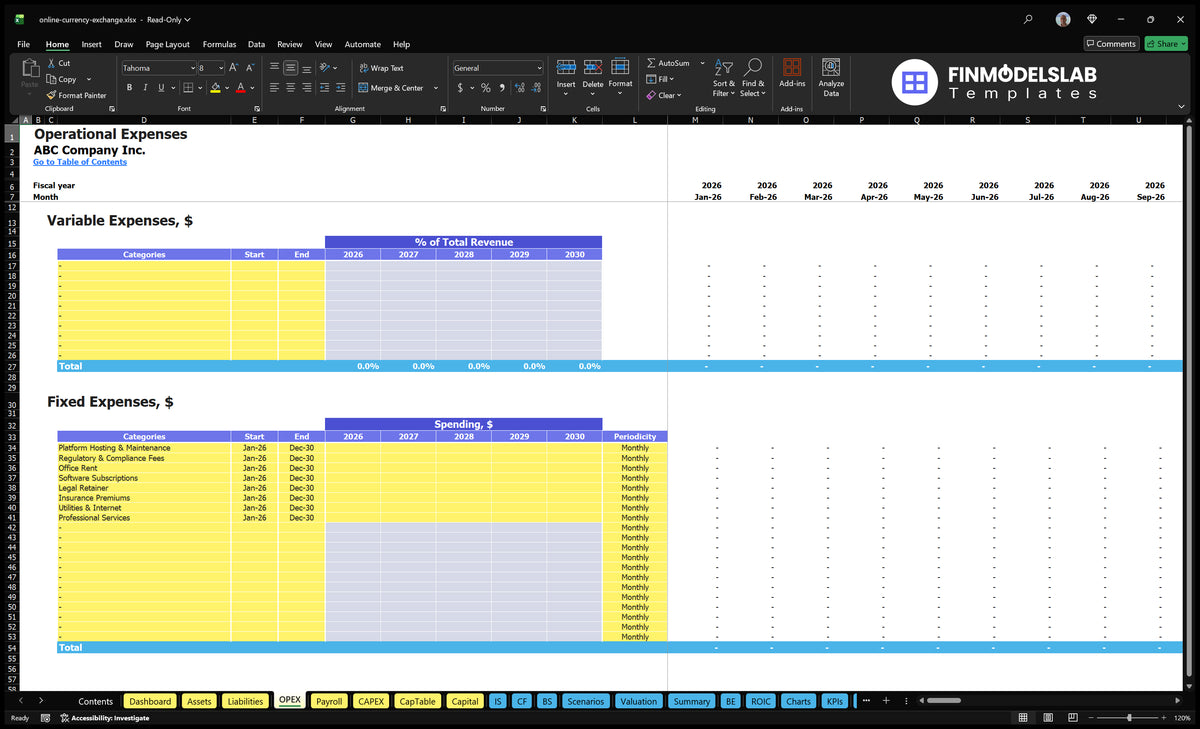Image resolution: width=1200 pixels, height=729 pixels.
Task: Open the Review ribbon tab
Action: (290, 44)
